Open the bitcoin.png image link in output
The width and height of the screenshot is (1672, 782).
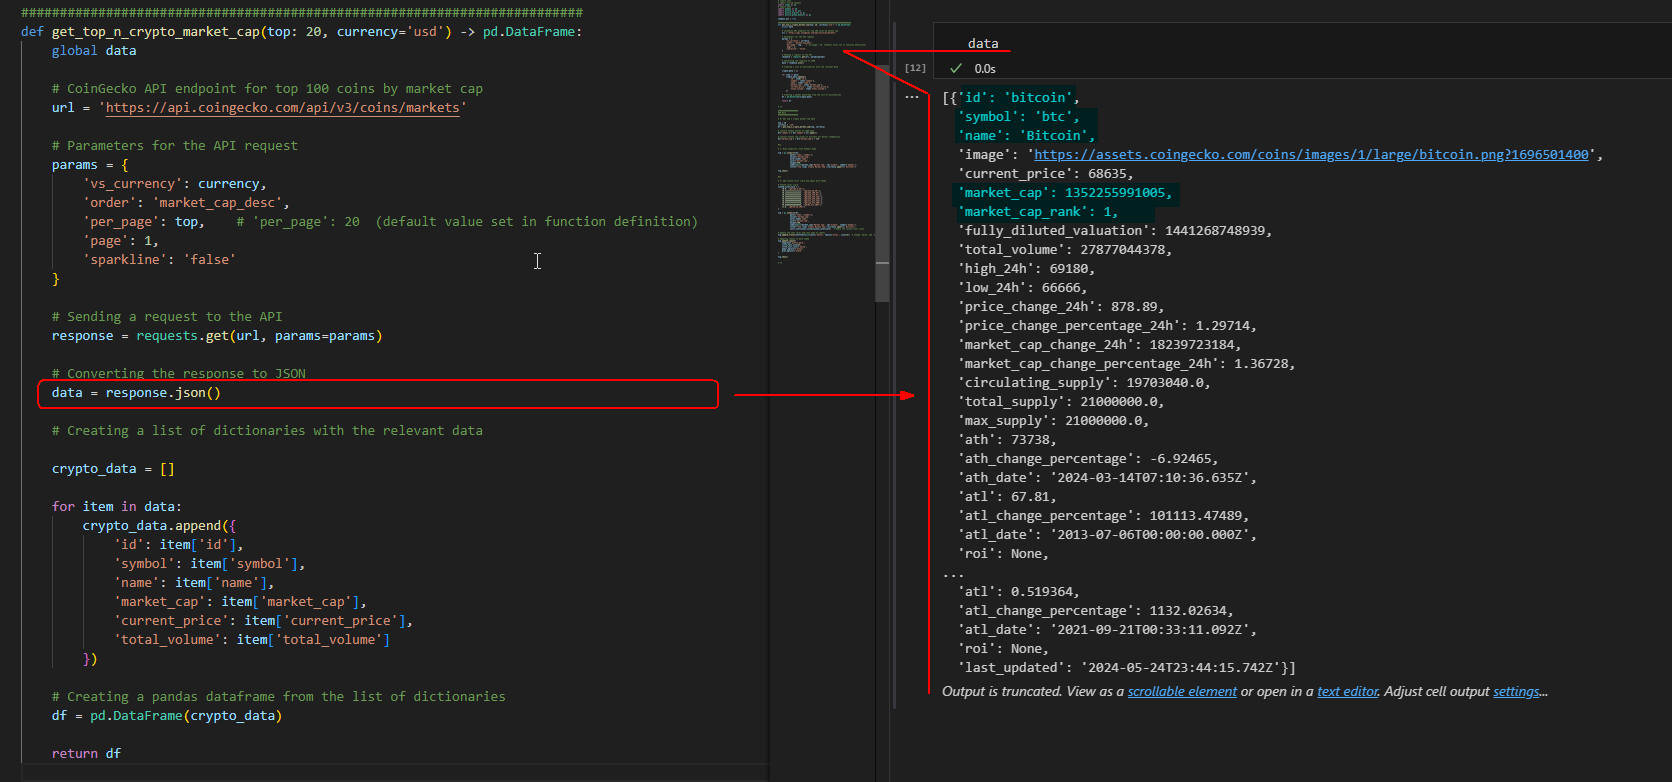(1311, 155)
